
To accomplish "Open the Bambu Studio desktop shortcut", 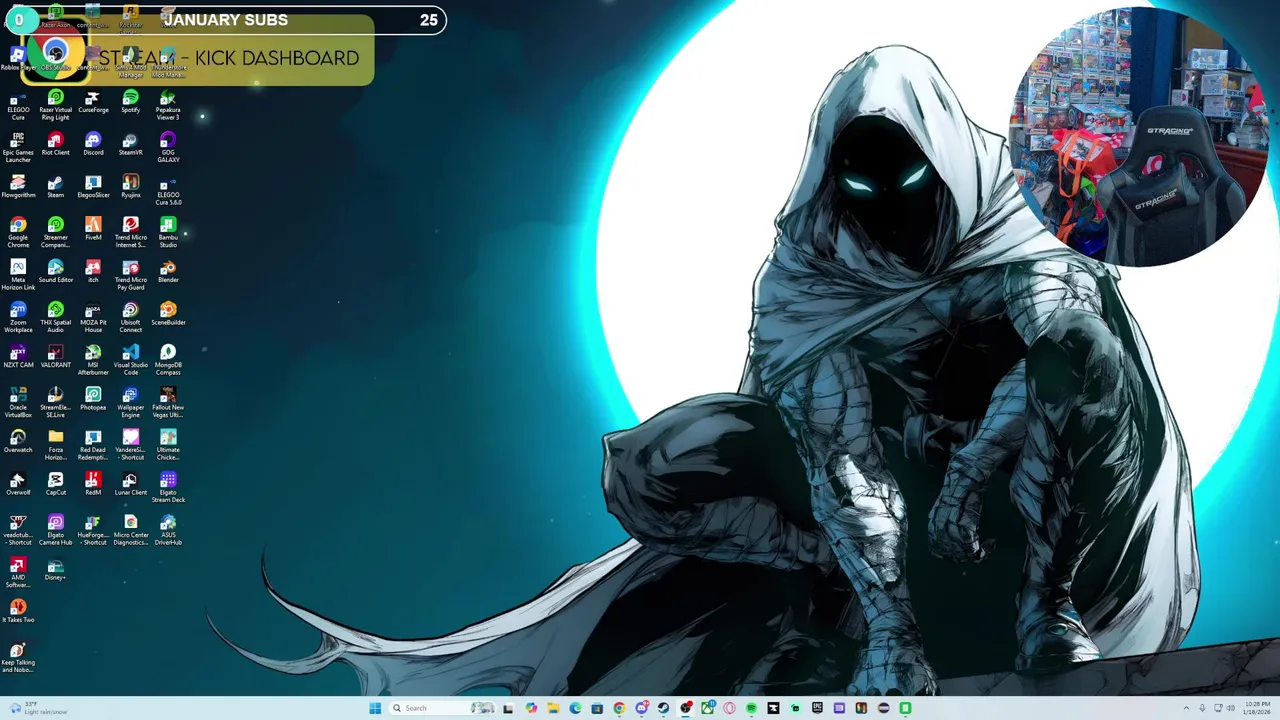I will [168, 232].
